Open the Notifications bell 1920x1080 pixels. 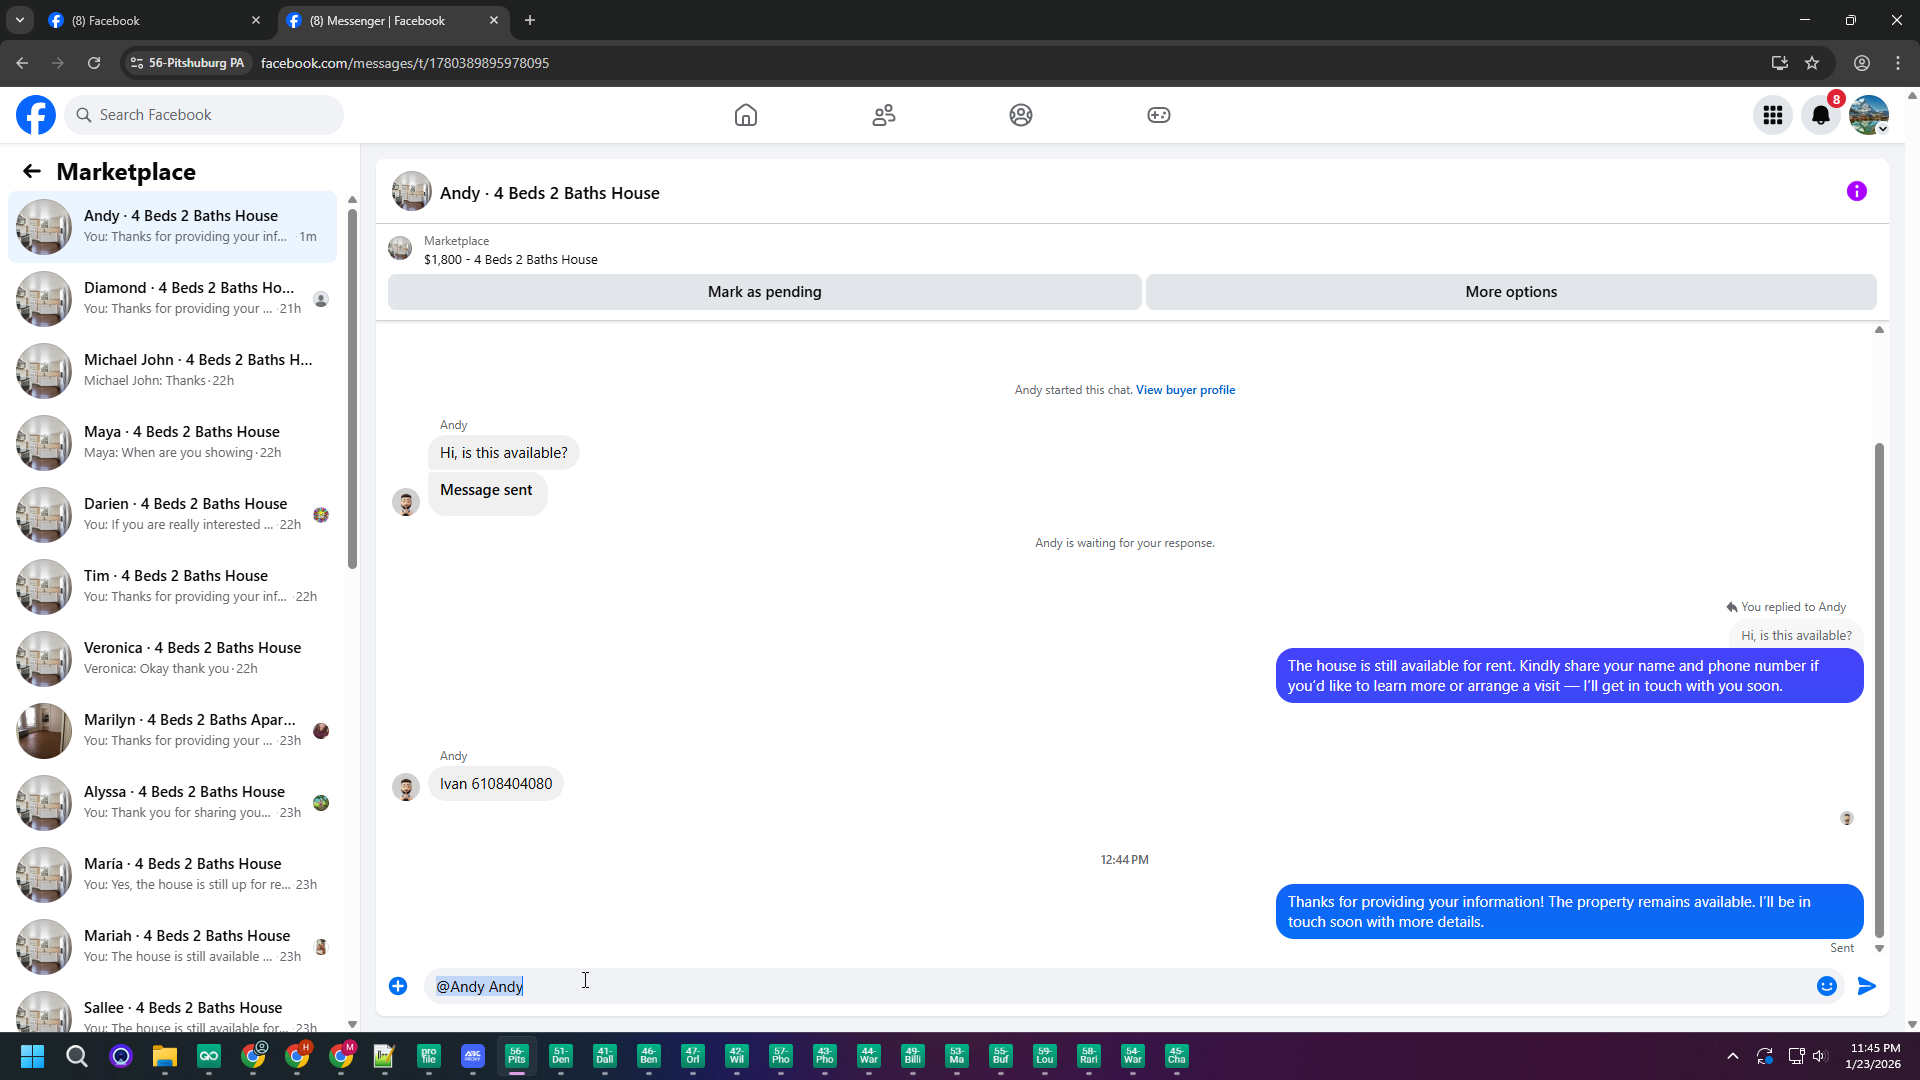point(1820,115)
